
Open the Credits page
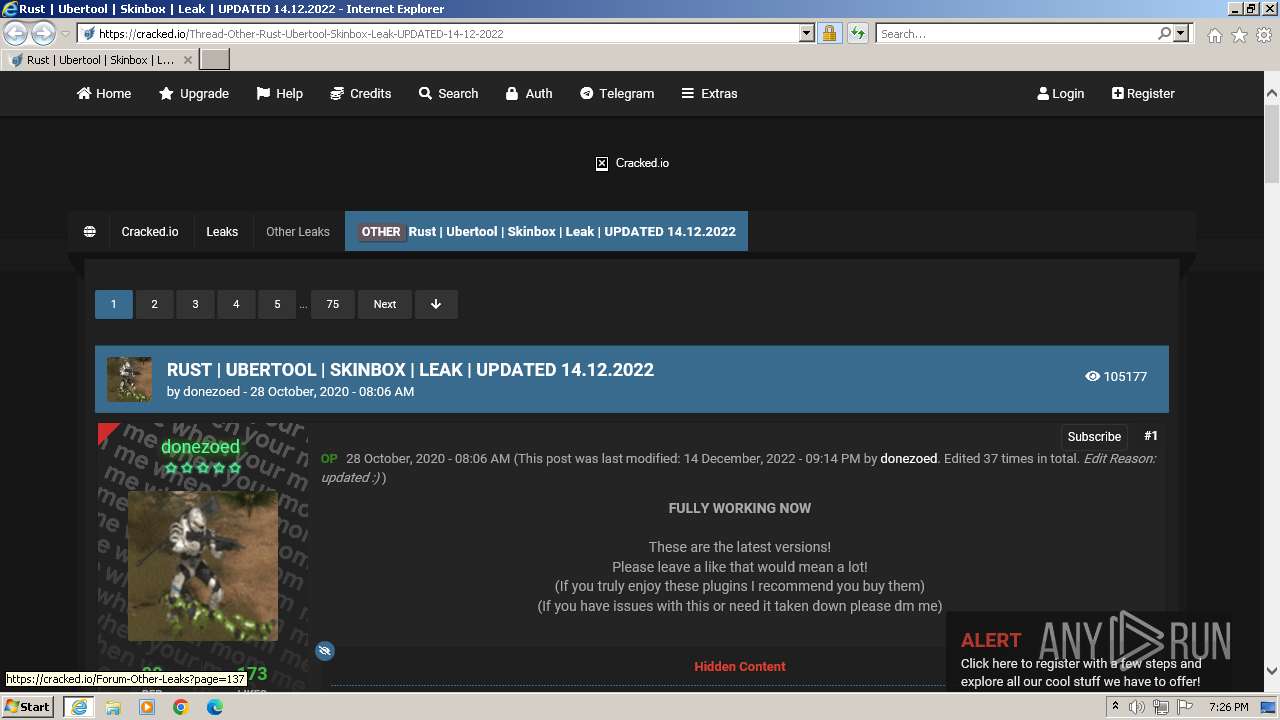point(360,93)
